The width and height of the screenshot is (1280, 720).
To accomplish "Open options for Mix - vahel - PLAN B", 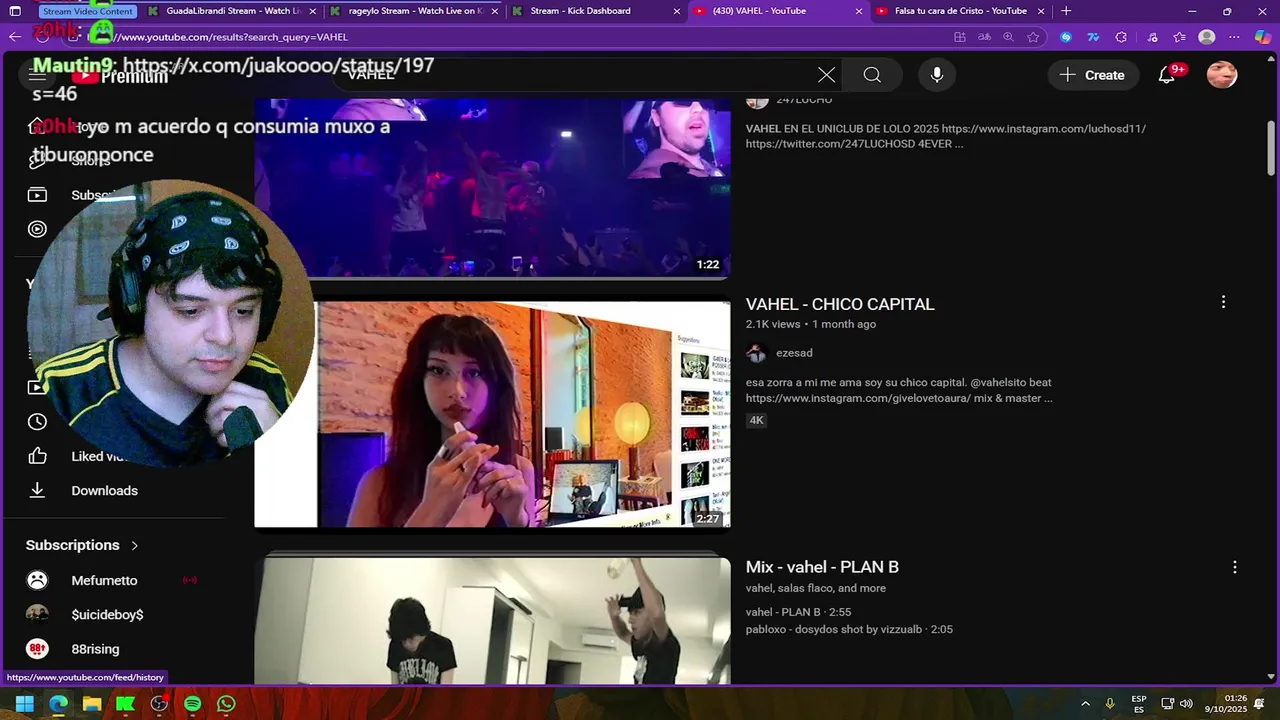I will (1235, 567).
